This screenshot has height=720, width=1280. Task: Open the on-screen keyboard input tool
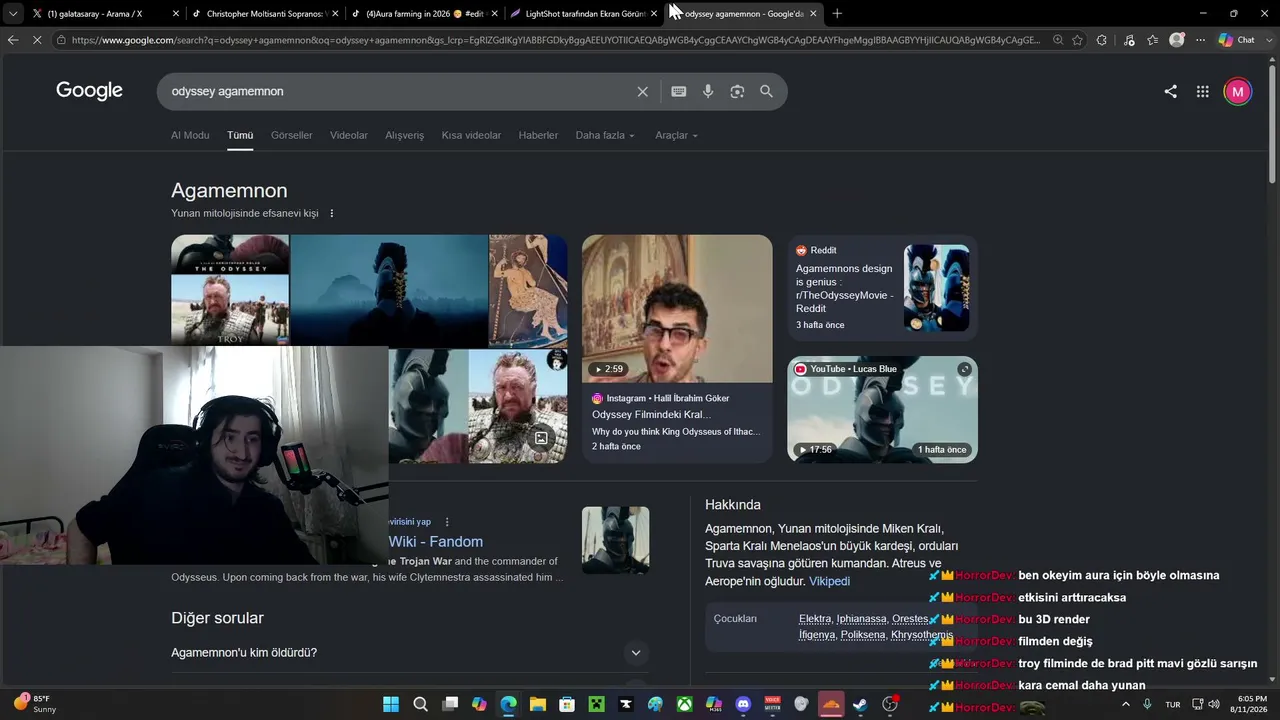679,91
